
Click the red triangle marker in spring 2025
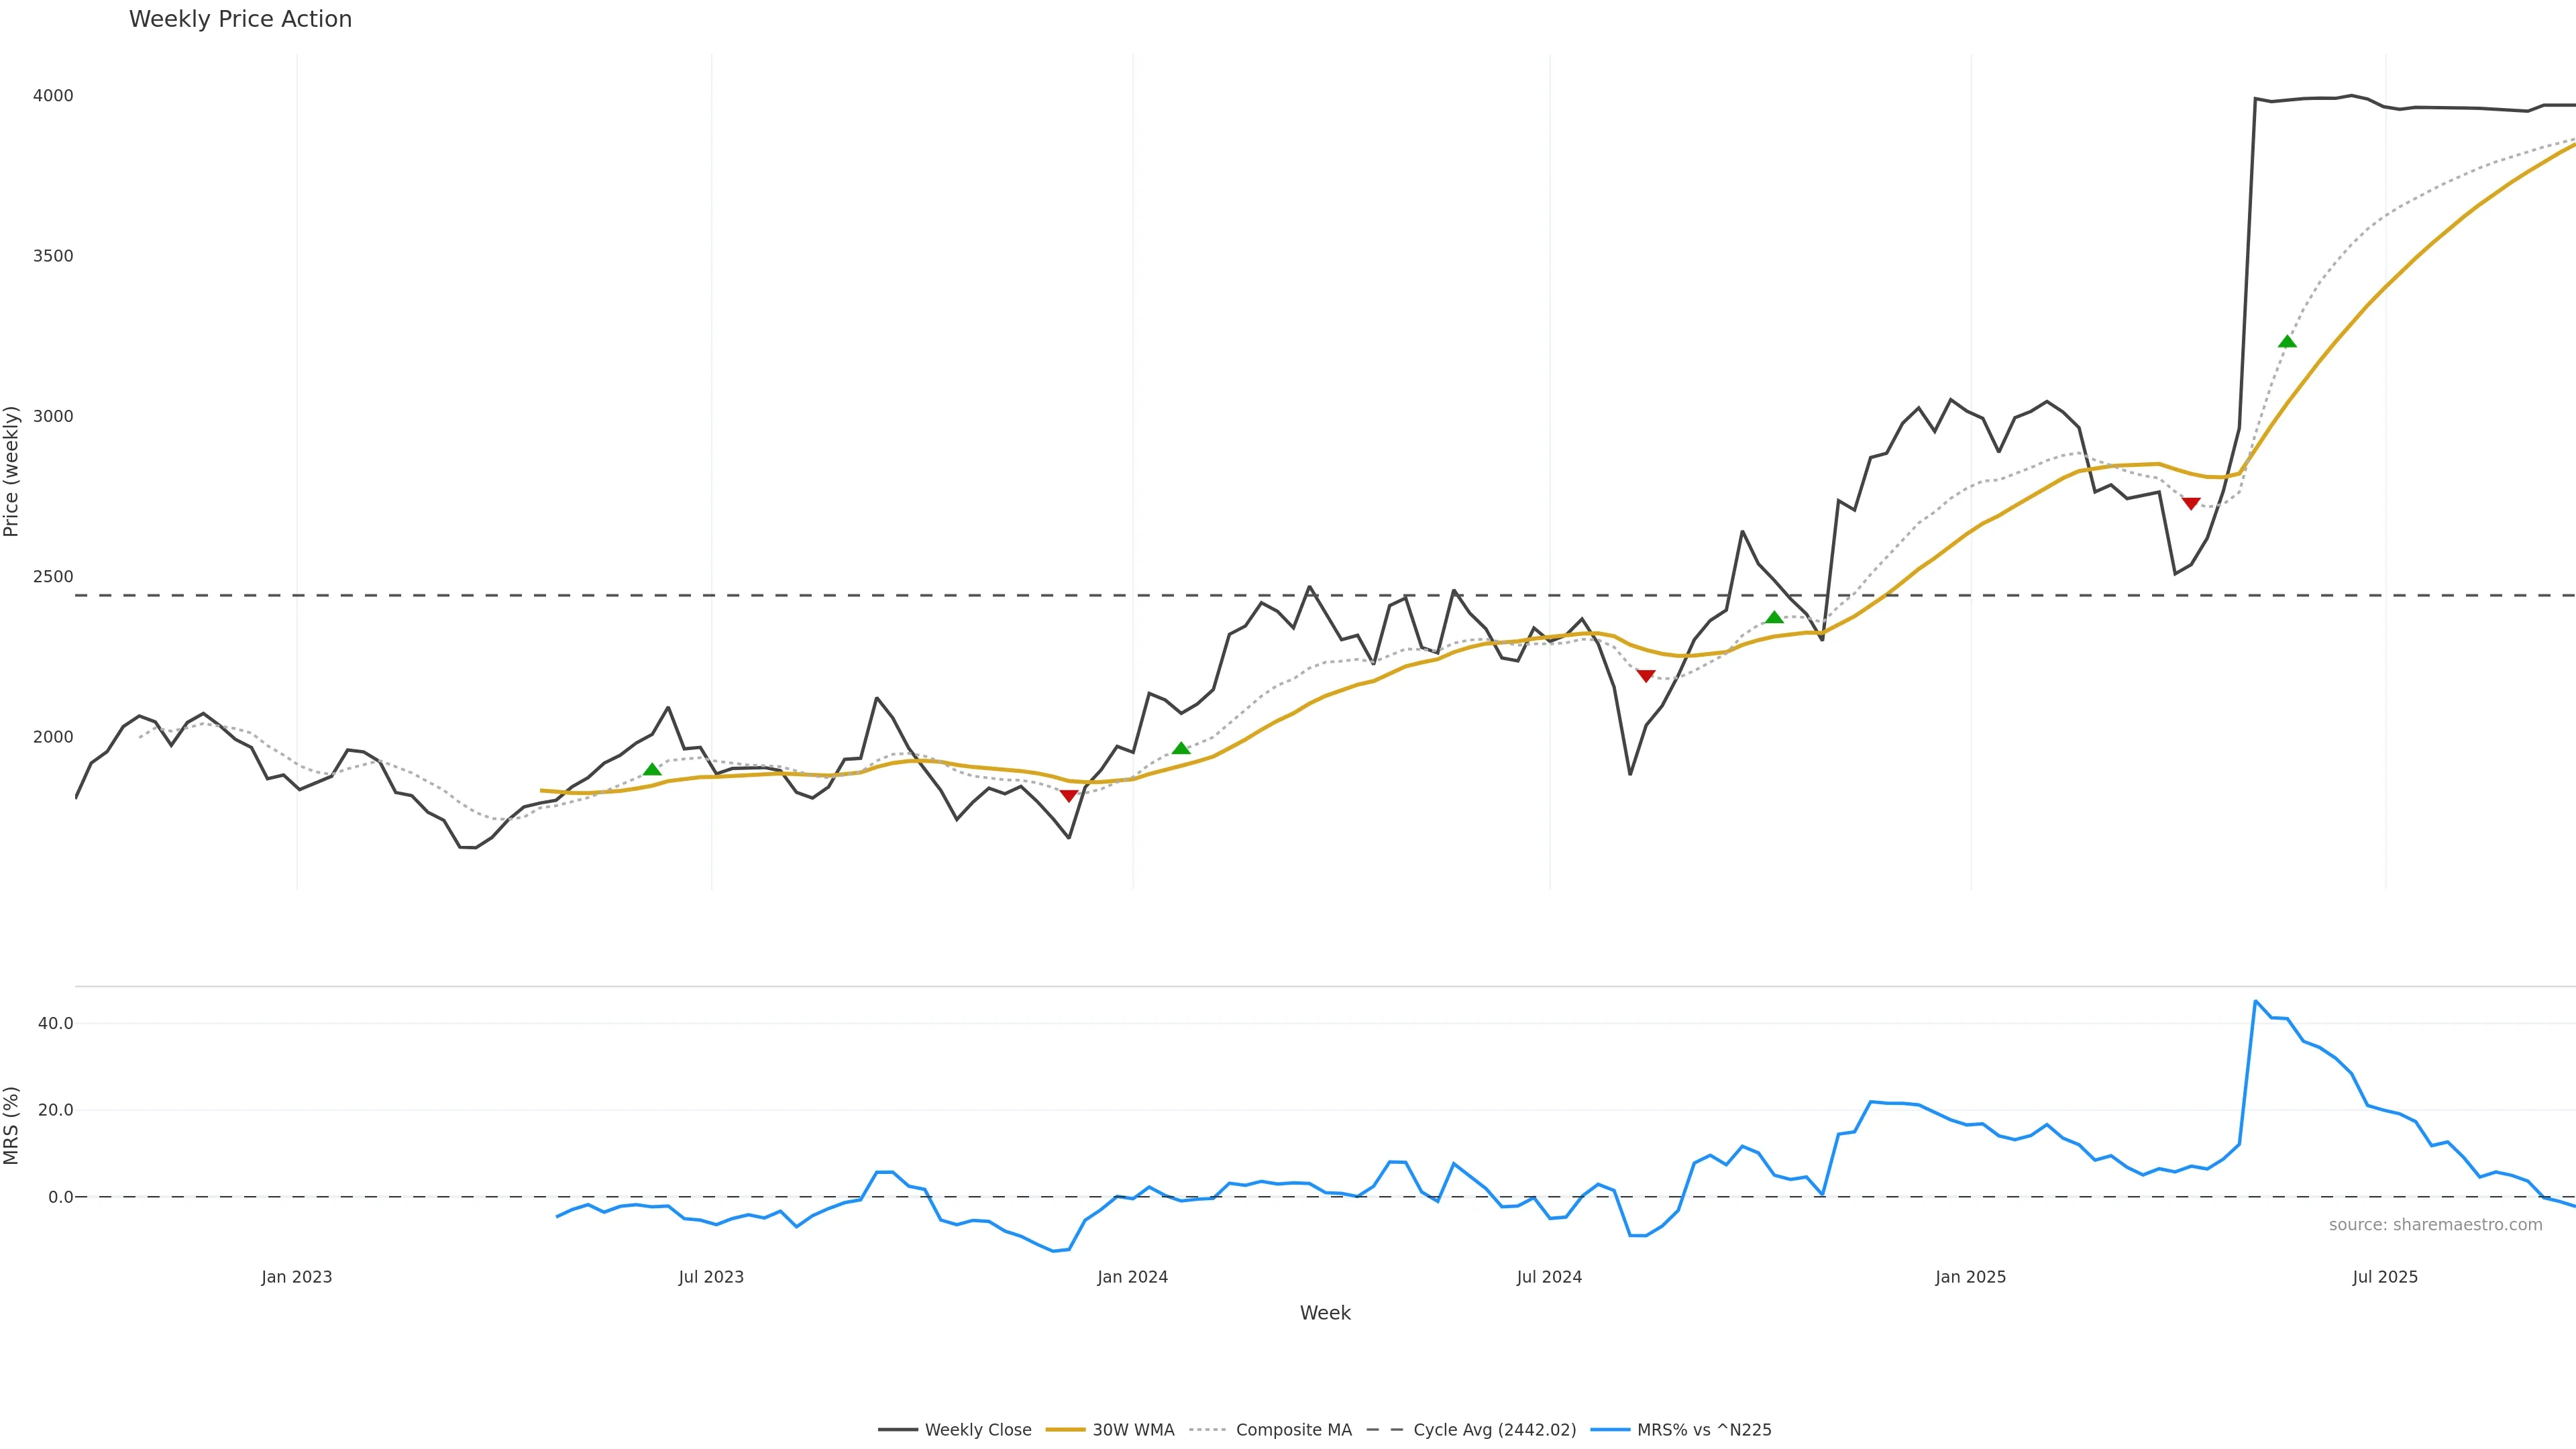[x=2191, y=504]
